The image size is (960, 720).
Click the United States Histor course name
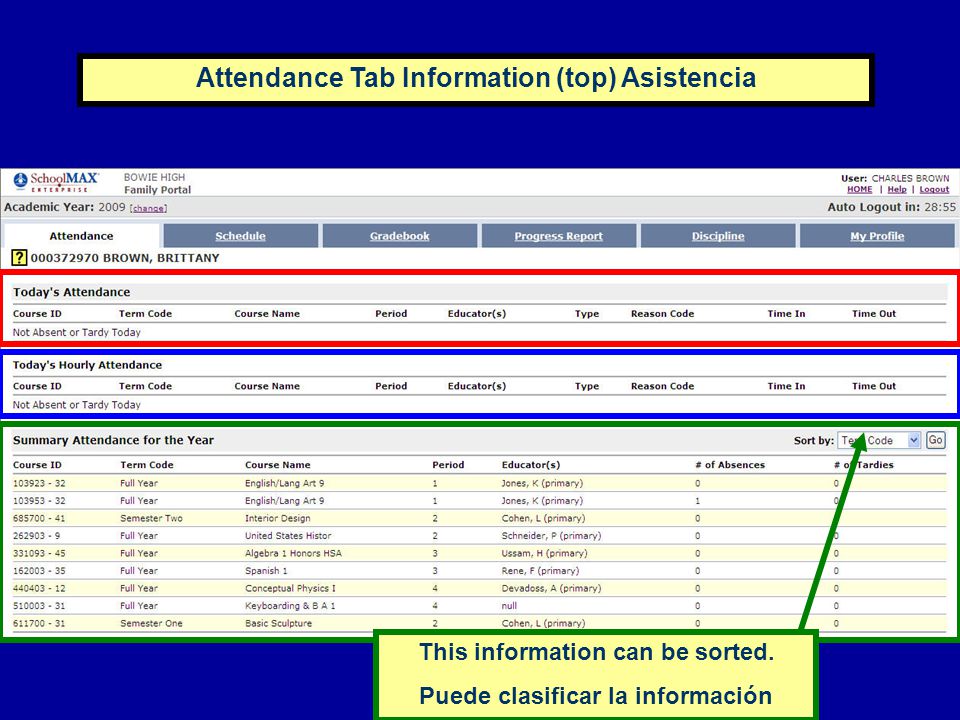pos(288,536)
